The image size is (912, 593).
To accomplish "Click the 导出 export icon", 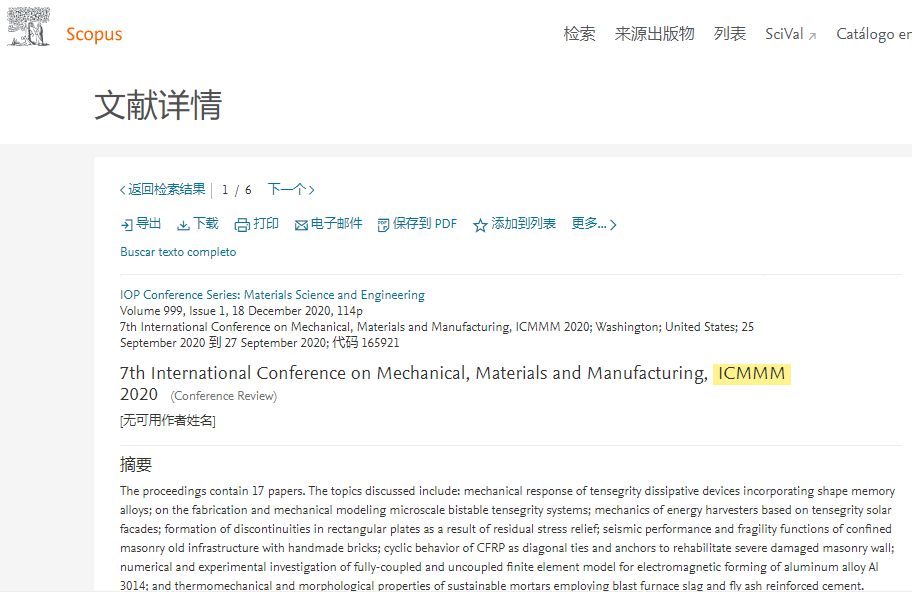I will 126,225.
